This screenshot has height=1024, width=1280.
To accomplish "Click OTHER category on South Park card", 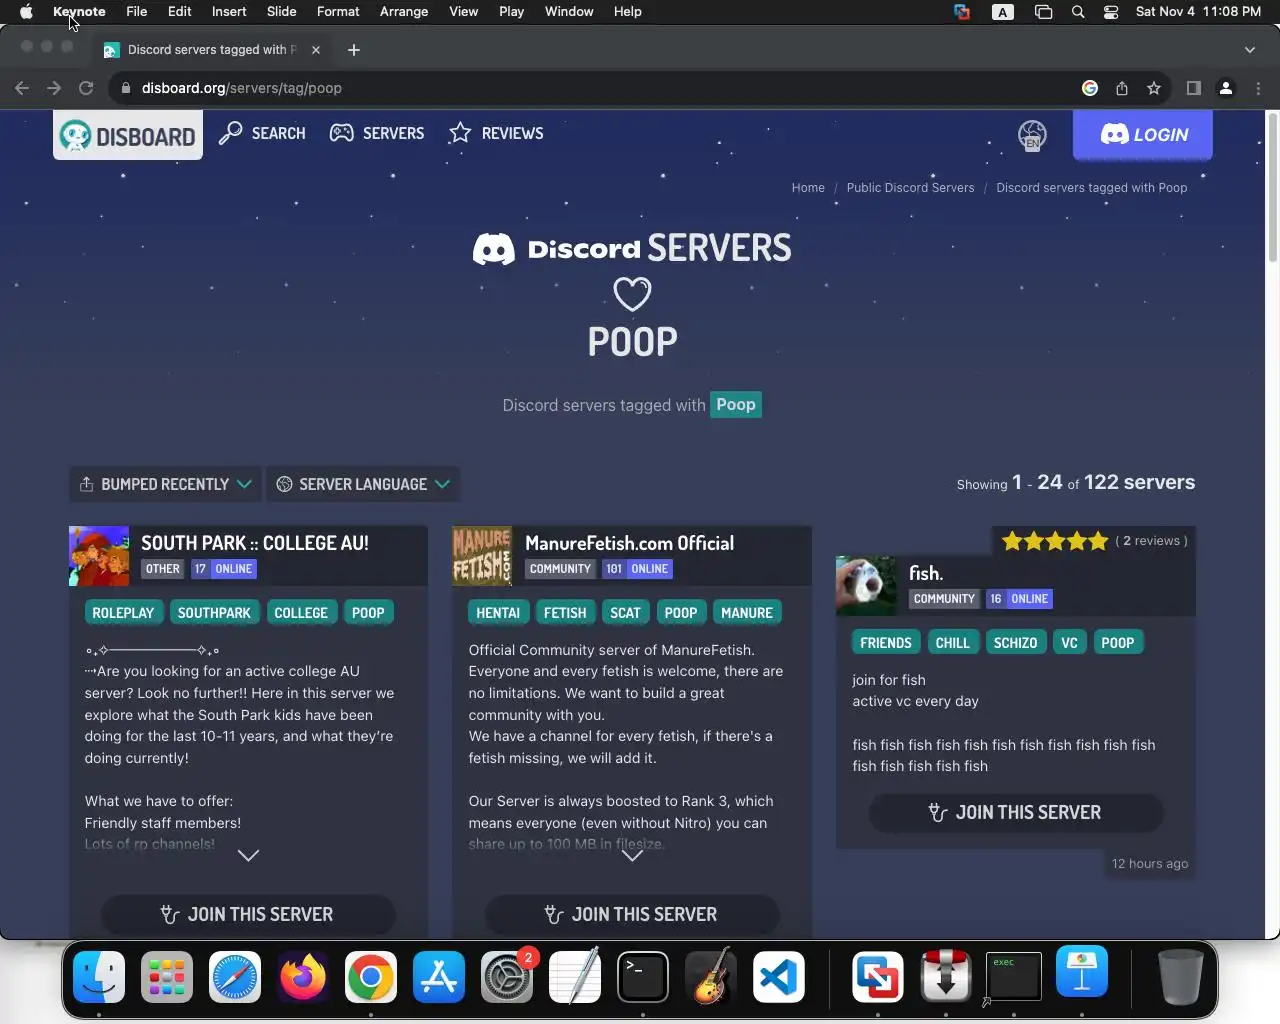I will [x=163, y=569].
